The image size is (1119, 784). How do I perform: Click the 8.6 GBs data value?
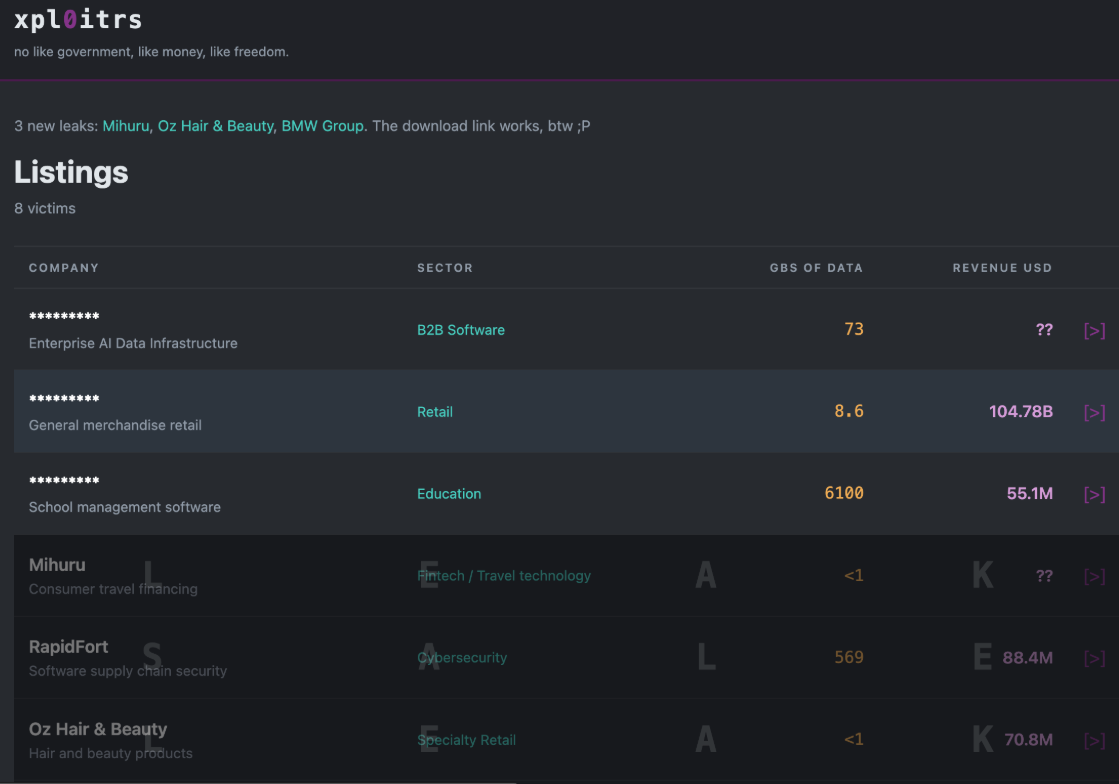(x=849, y=412)
